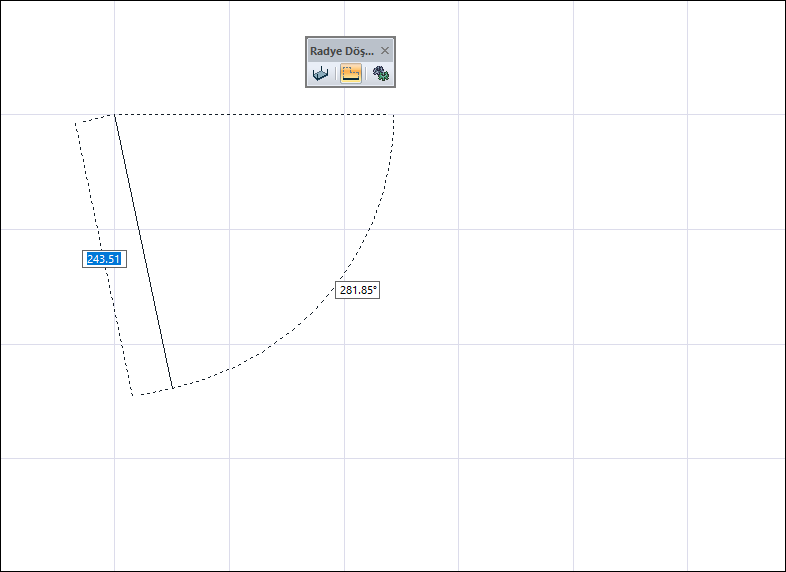The image size is (786, 572).
Task: Click the top-left corner of dashed rectangle
Action: pyautogui.click(x=76, y=123)
